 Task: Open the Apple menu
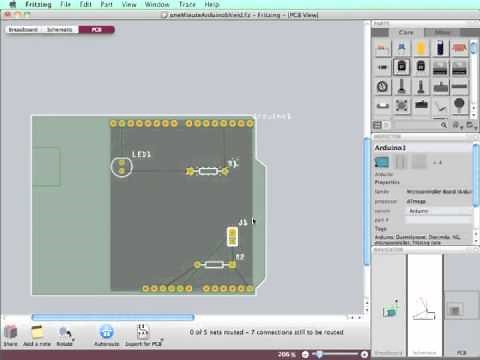[12, 4]
